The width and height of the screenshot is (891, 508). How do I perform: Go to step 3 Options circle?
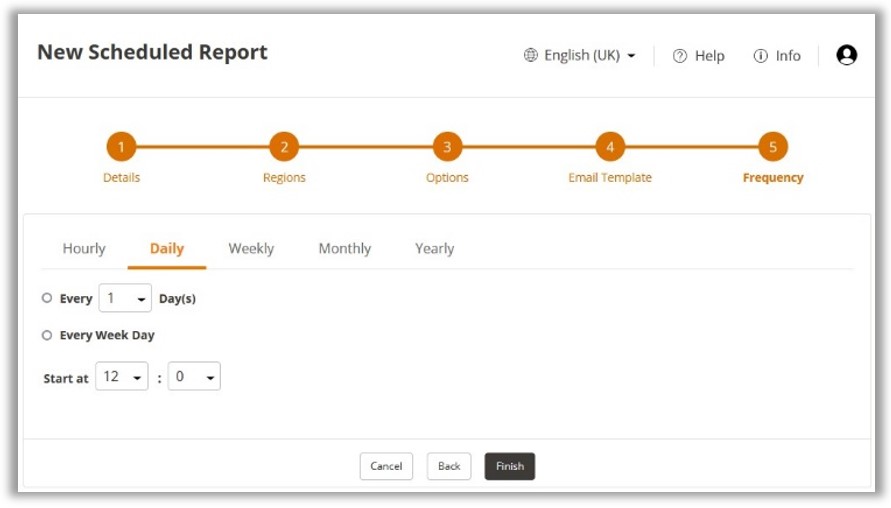coord(447,147)
